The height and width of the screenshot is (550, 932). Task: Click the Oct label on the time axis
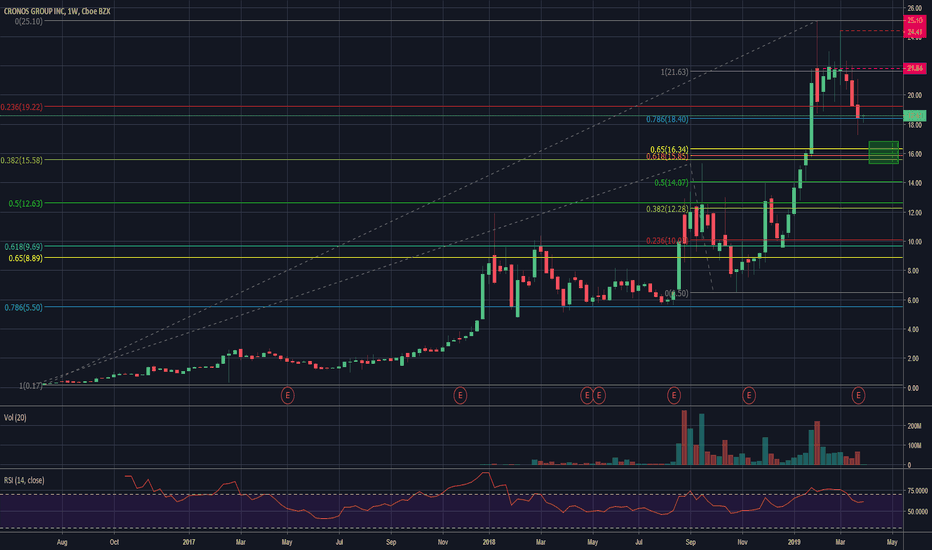pyautogui.click(x=114, y=542)
